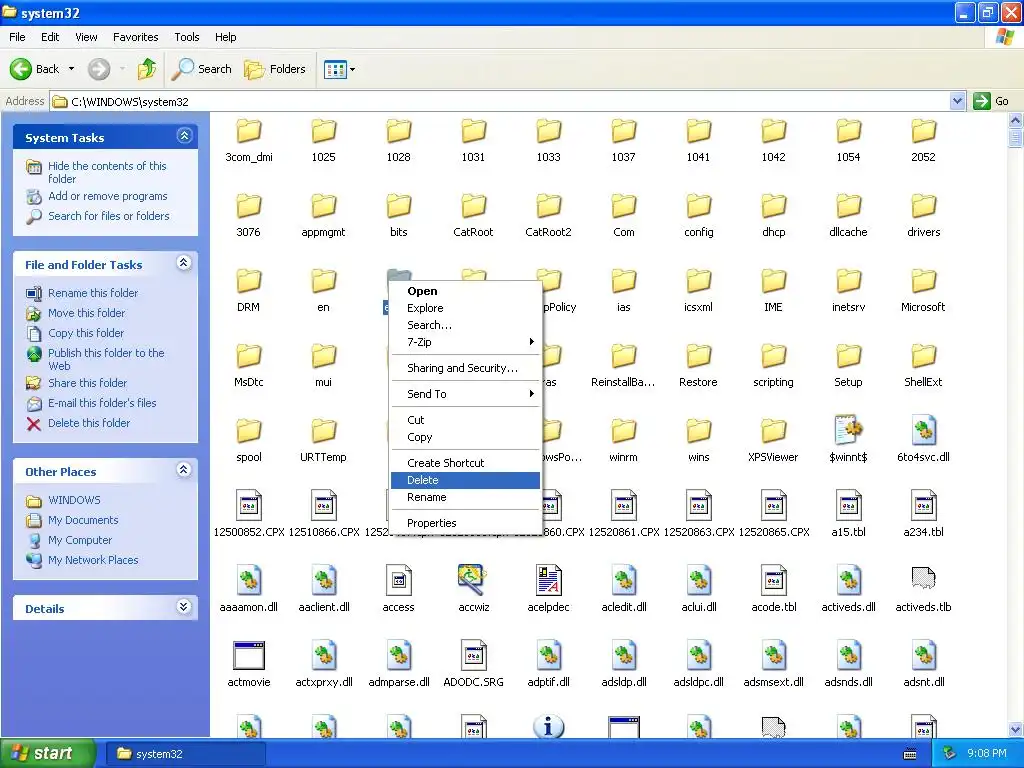Collapse the File and Folder Tasks panel
The image size is (1024, 768).
184,263
